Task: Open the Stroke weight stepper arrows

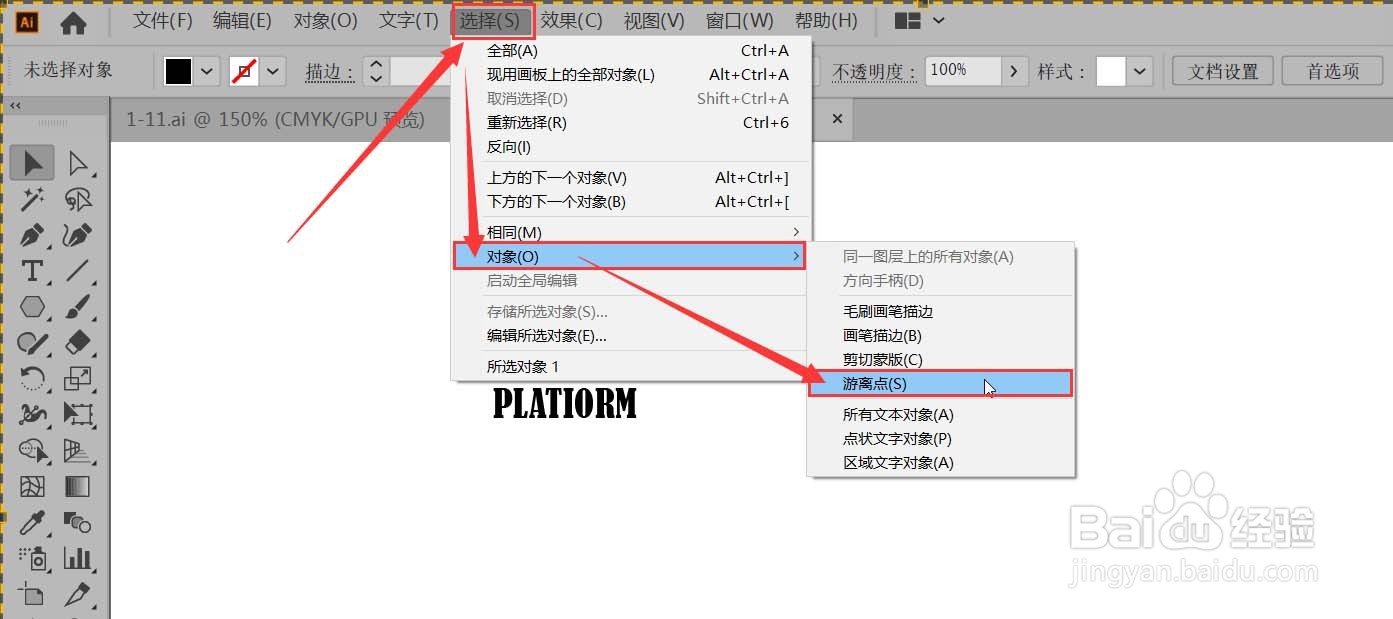Action: coord(375,71)
